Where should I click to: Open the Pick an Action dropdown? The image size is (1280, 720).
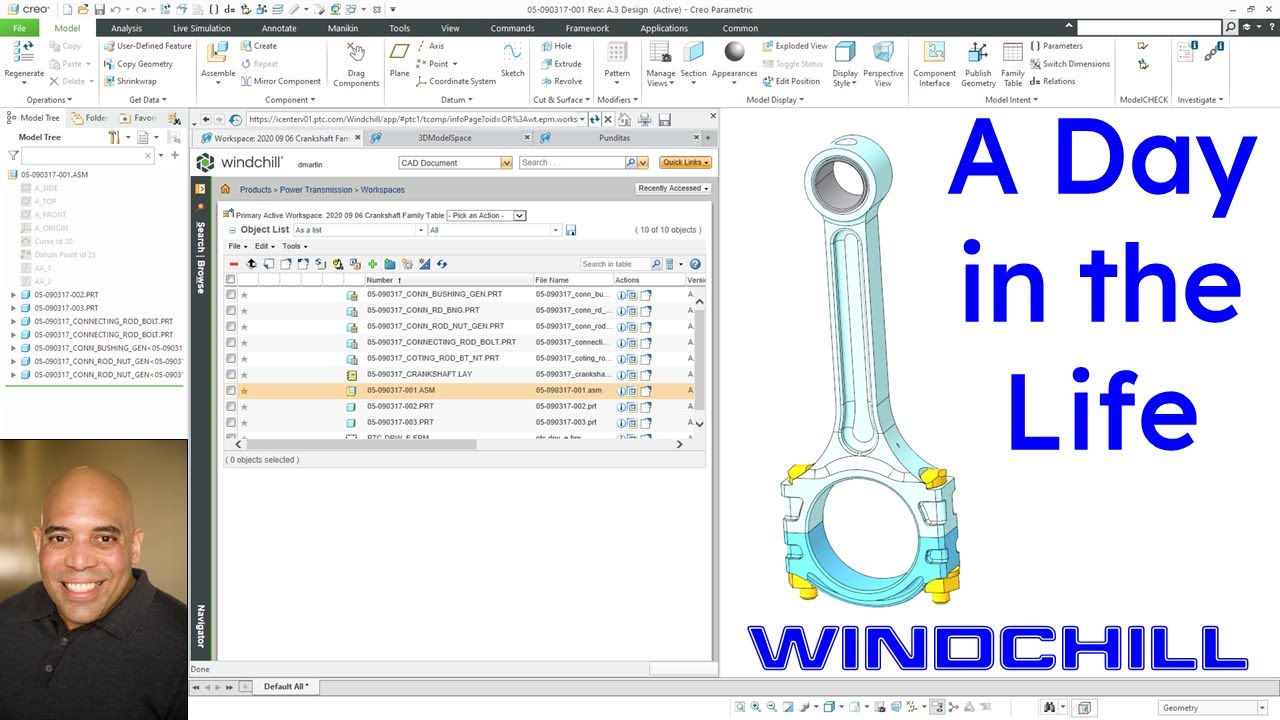tap(486, 215)
